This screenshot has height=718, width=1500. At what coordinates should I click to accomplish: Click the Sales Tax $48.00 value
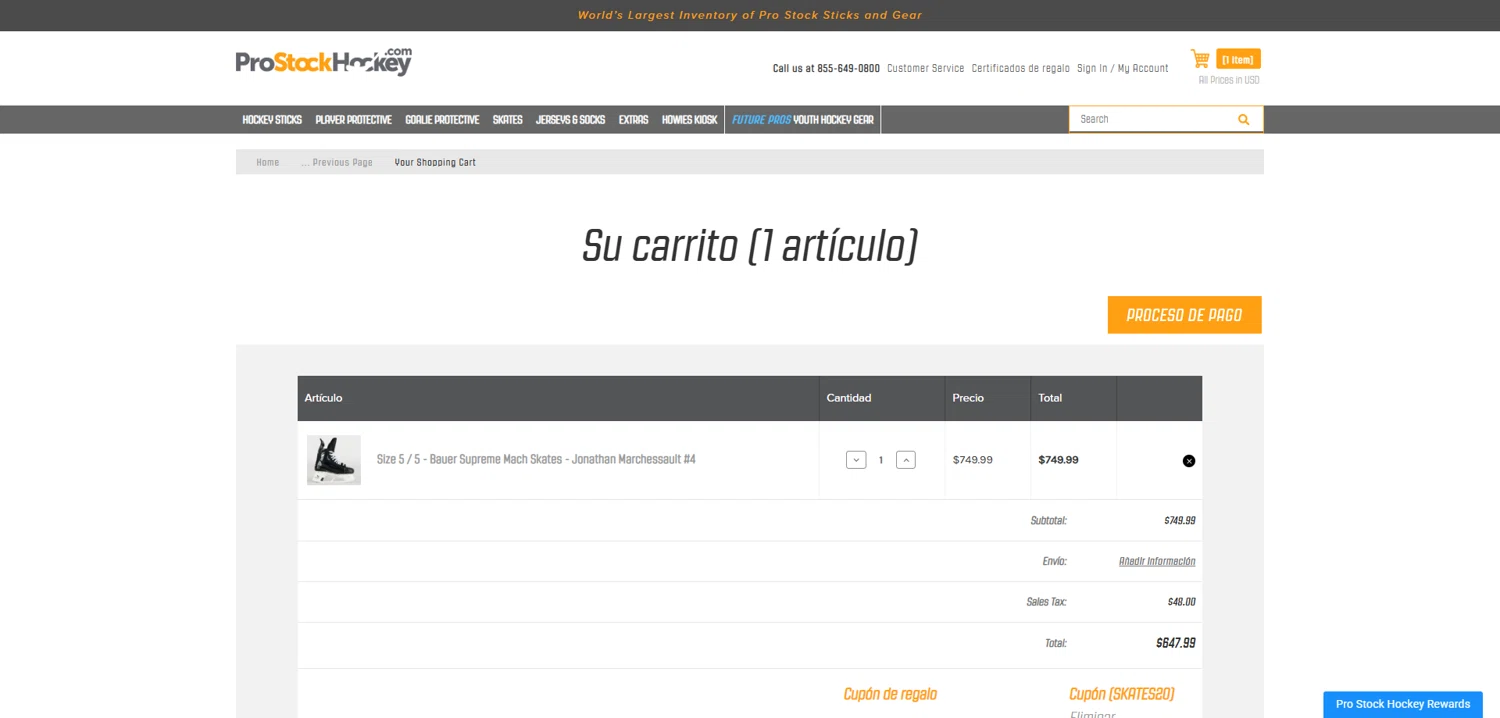(x=1182, y=602)
